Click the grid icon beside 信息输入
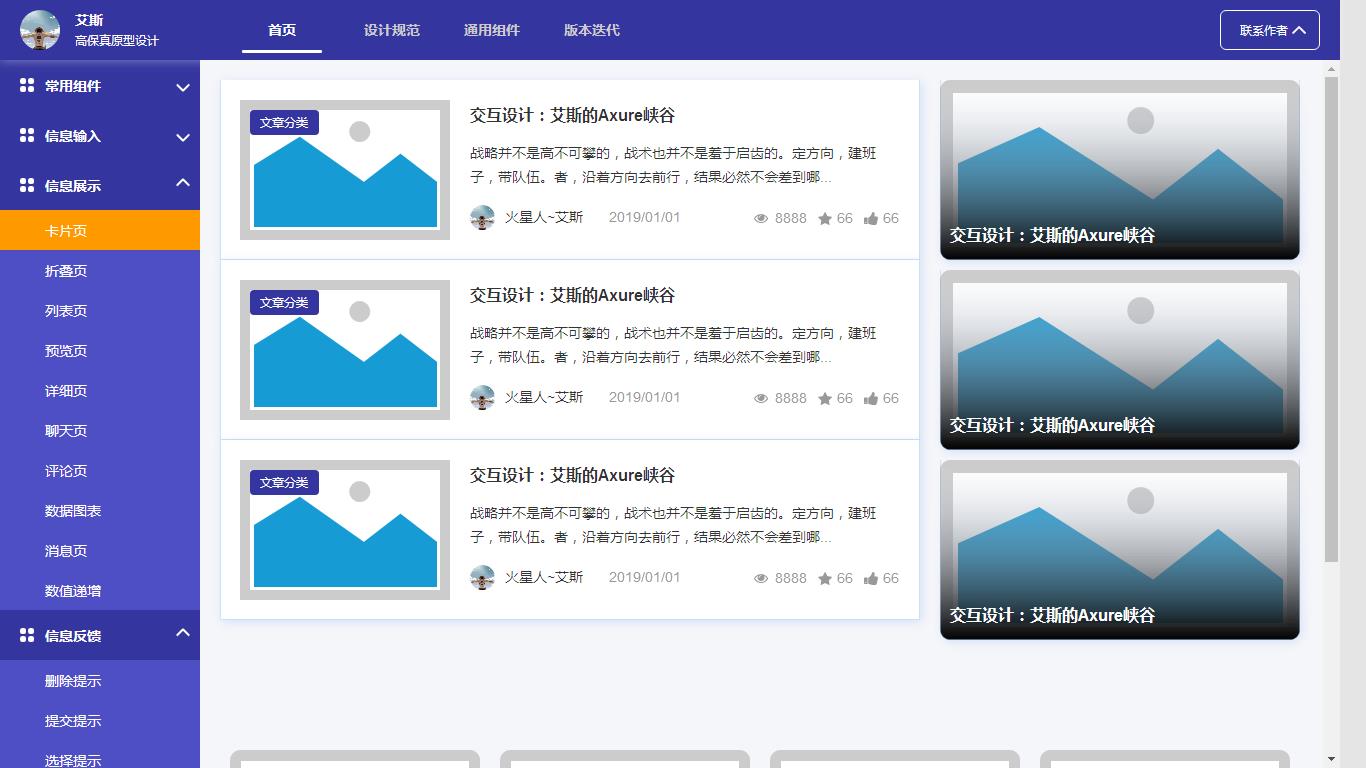 click(27, 136)
